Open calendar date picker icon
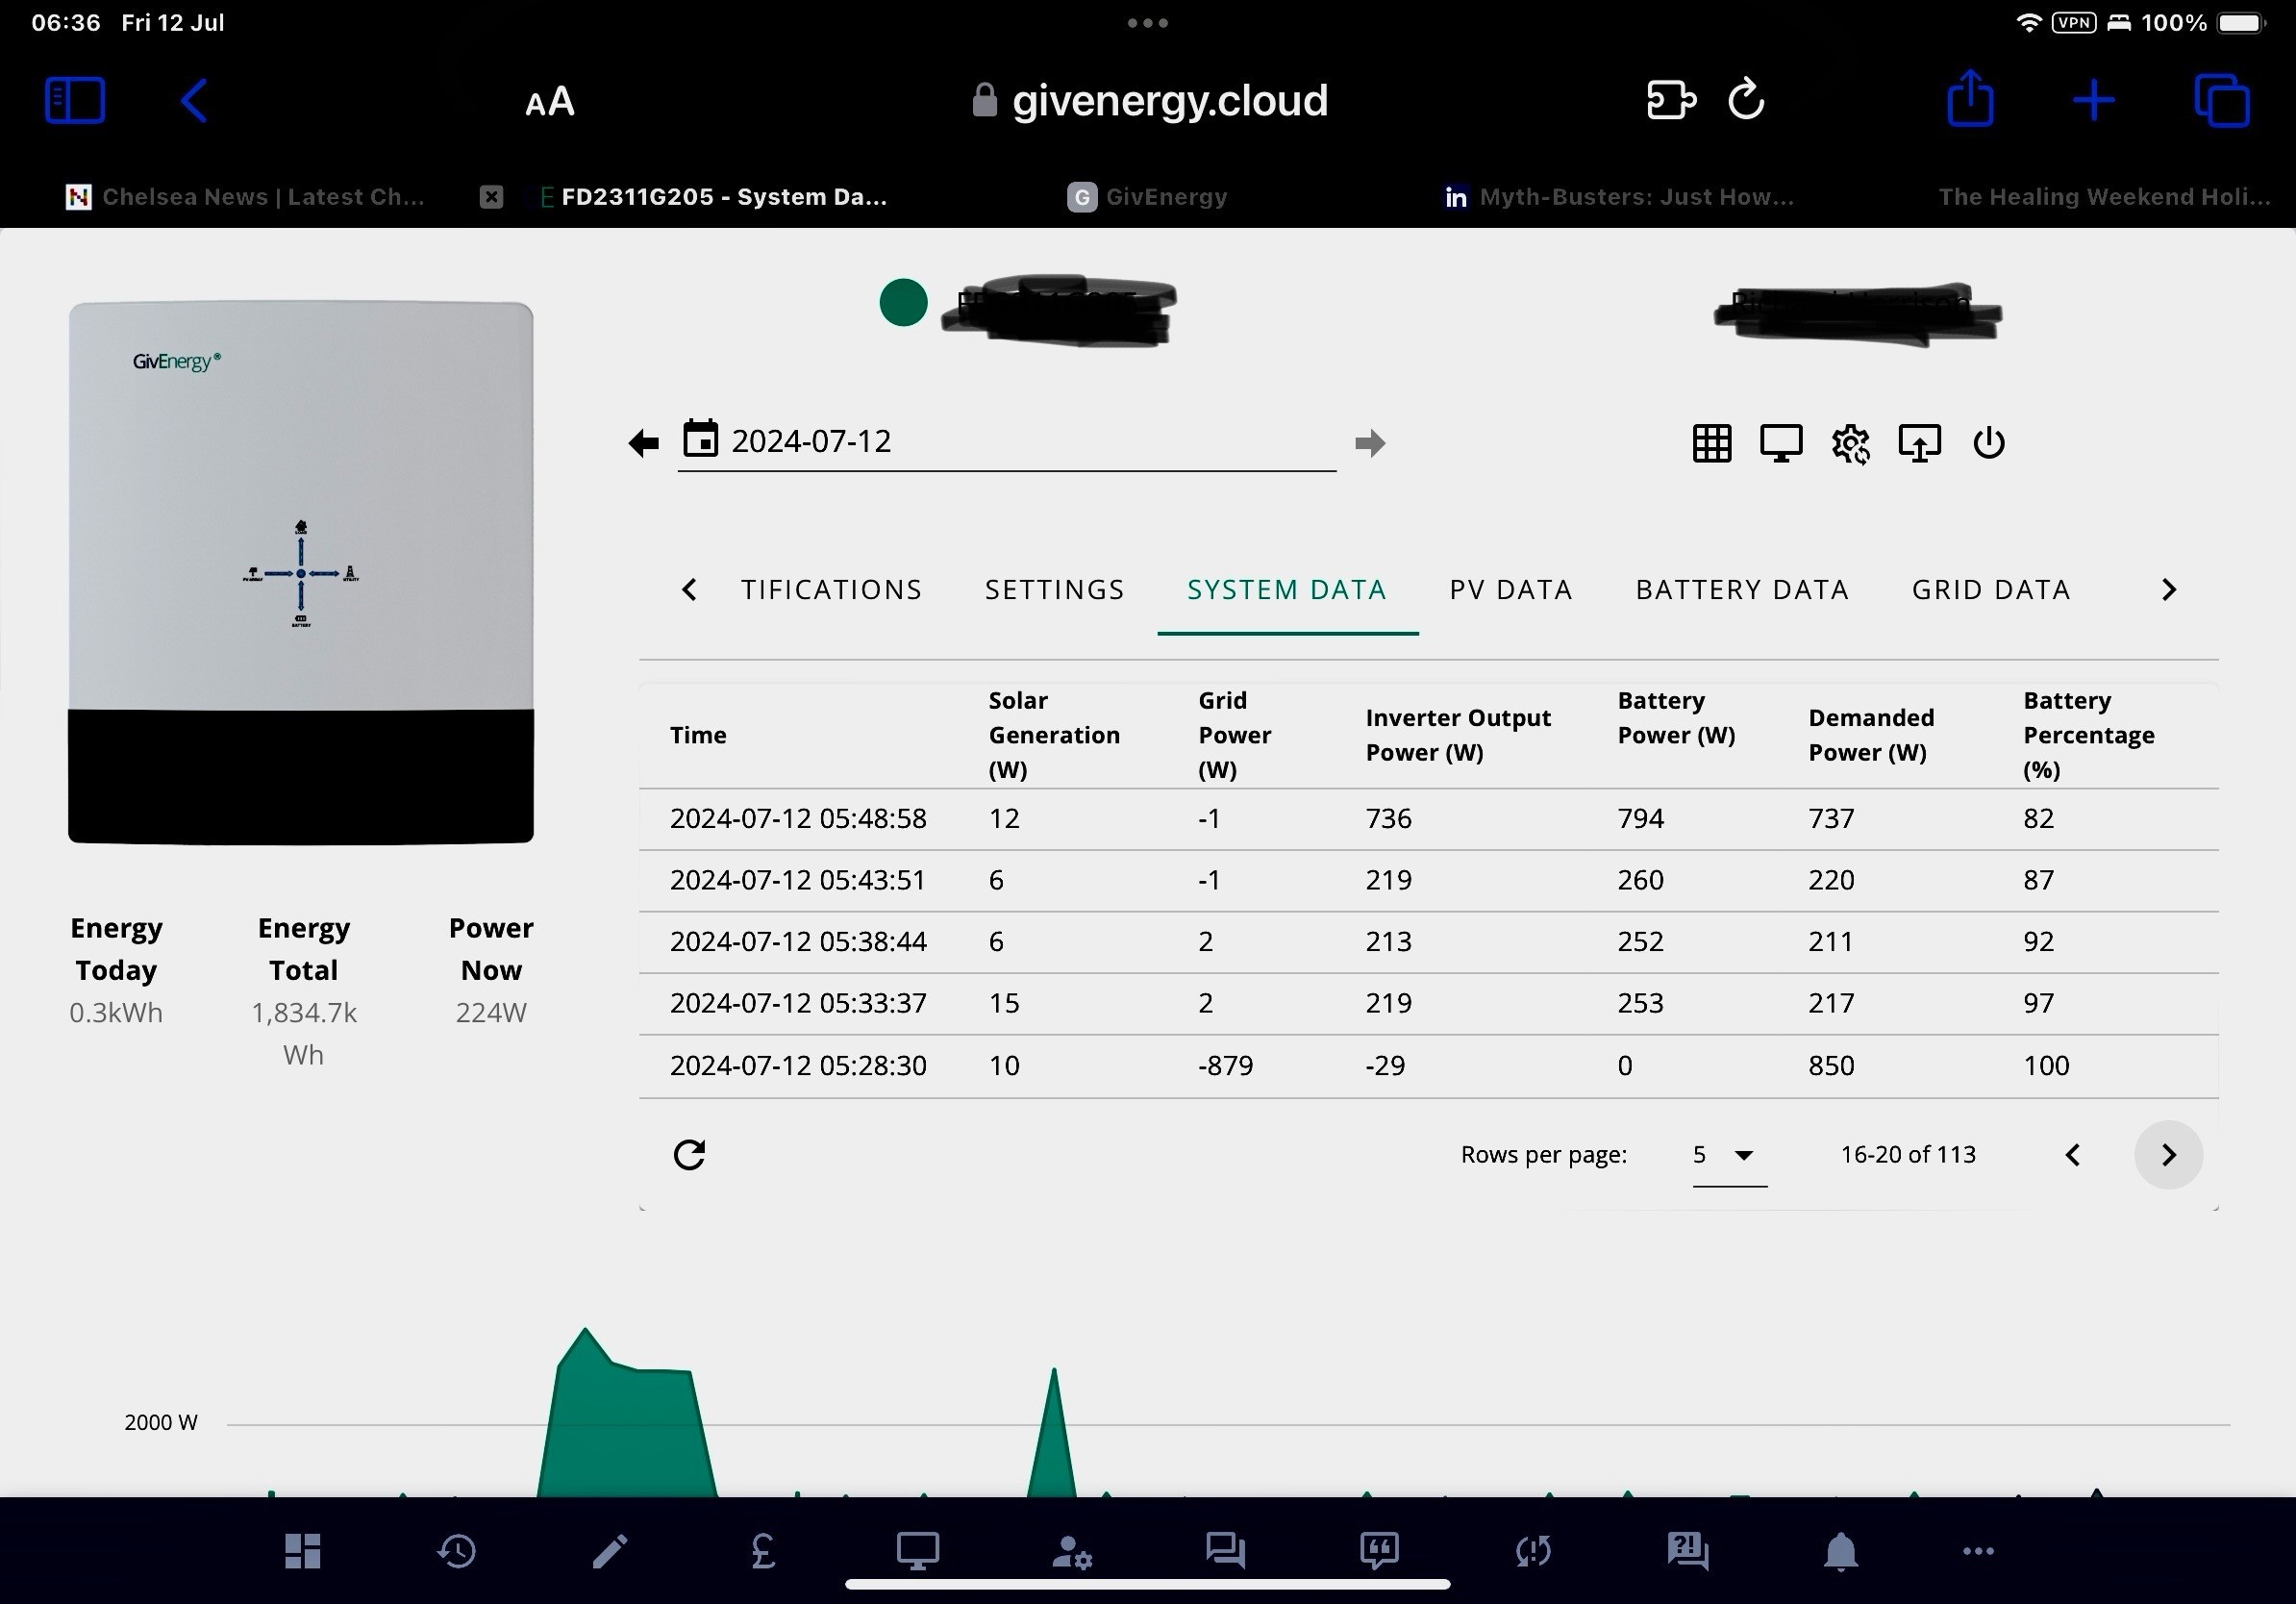This screenshot has width=2296, height=1604. 700,439
